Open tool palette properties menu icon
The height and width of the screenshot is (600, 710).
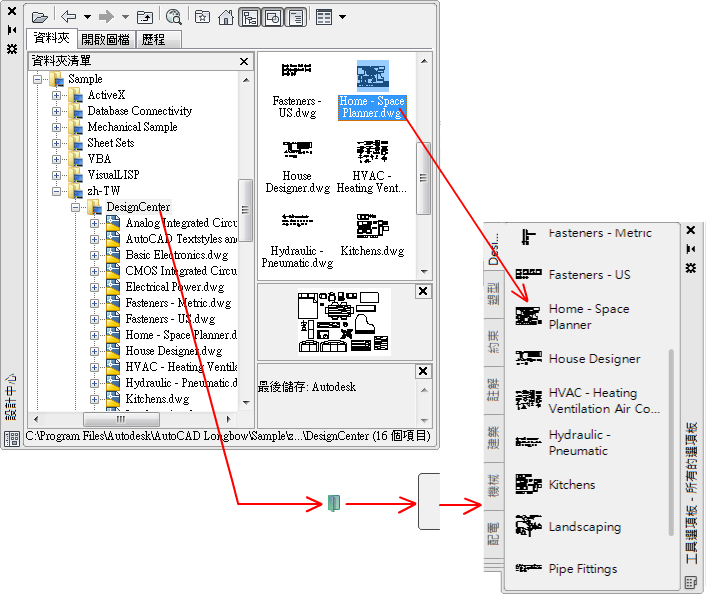tap(691, 268)
